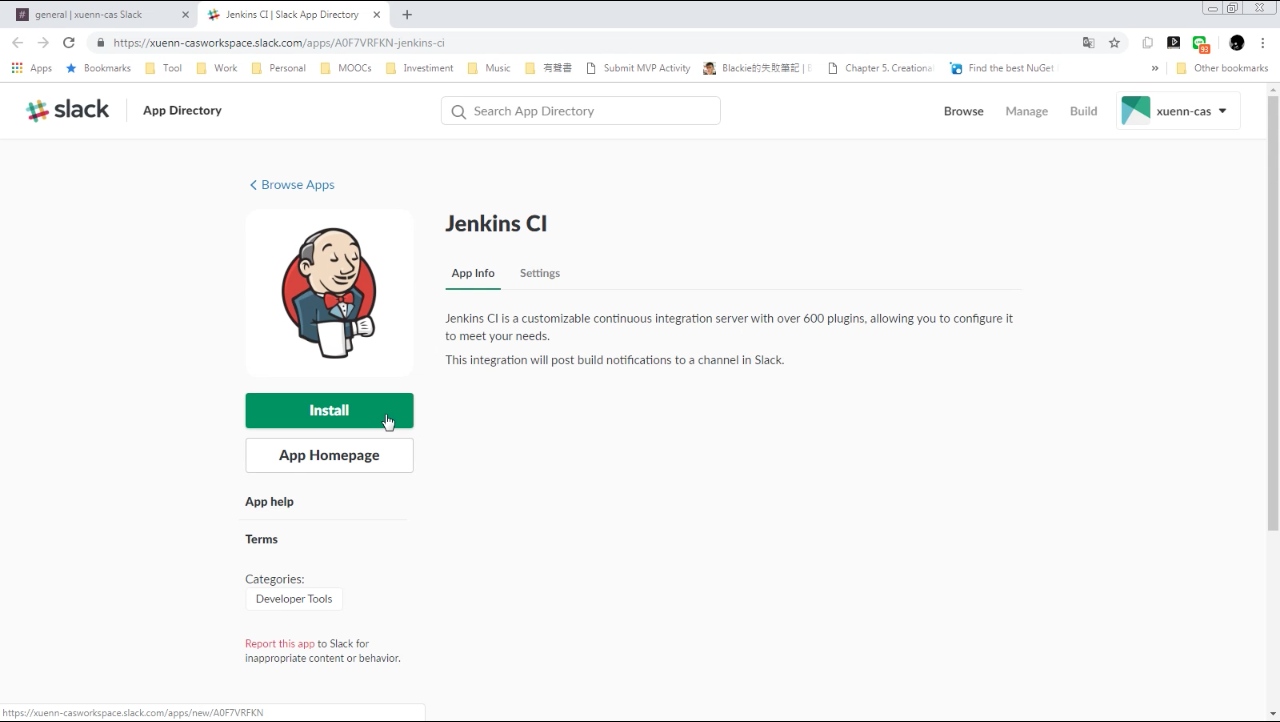Open the Find the best NuGet bookmark
The height and width of the screenshot is (722, 1280).
click(x=1002, y=68)
